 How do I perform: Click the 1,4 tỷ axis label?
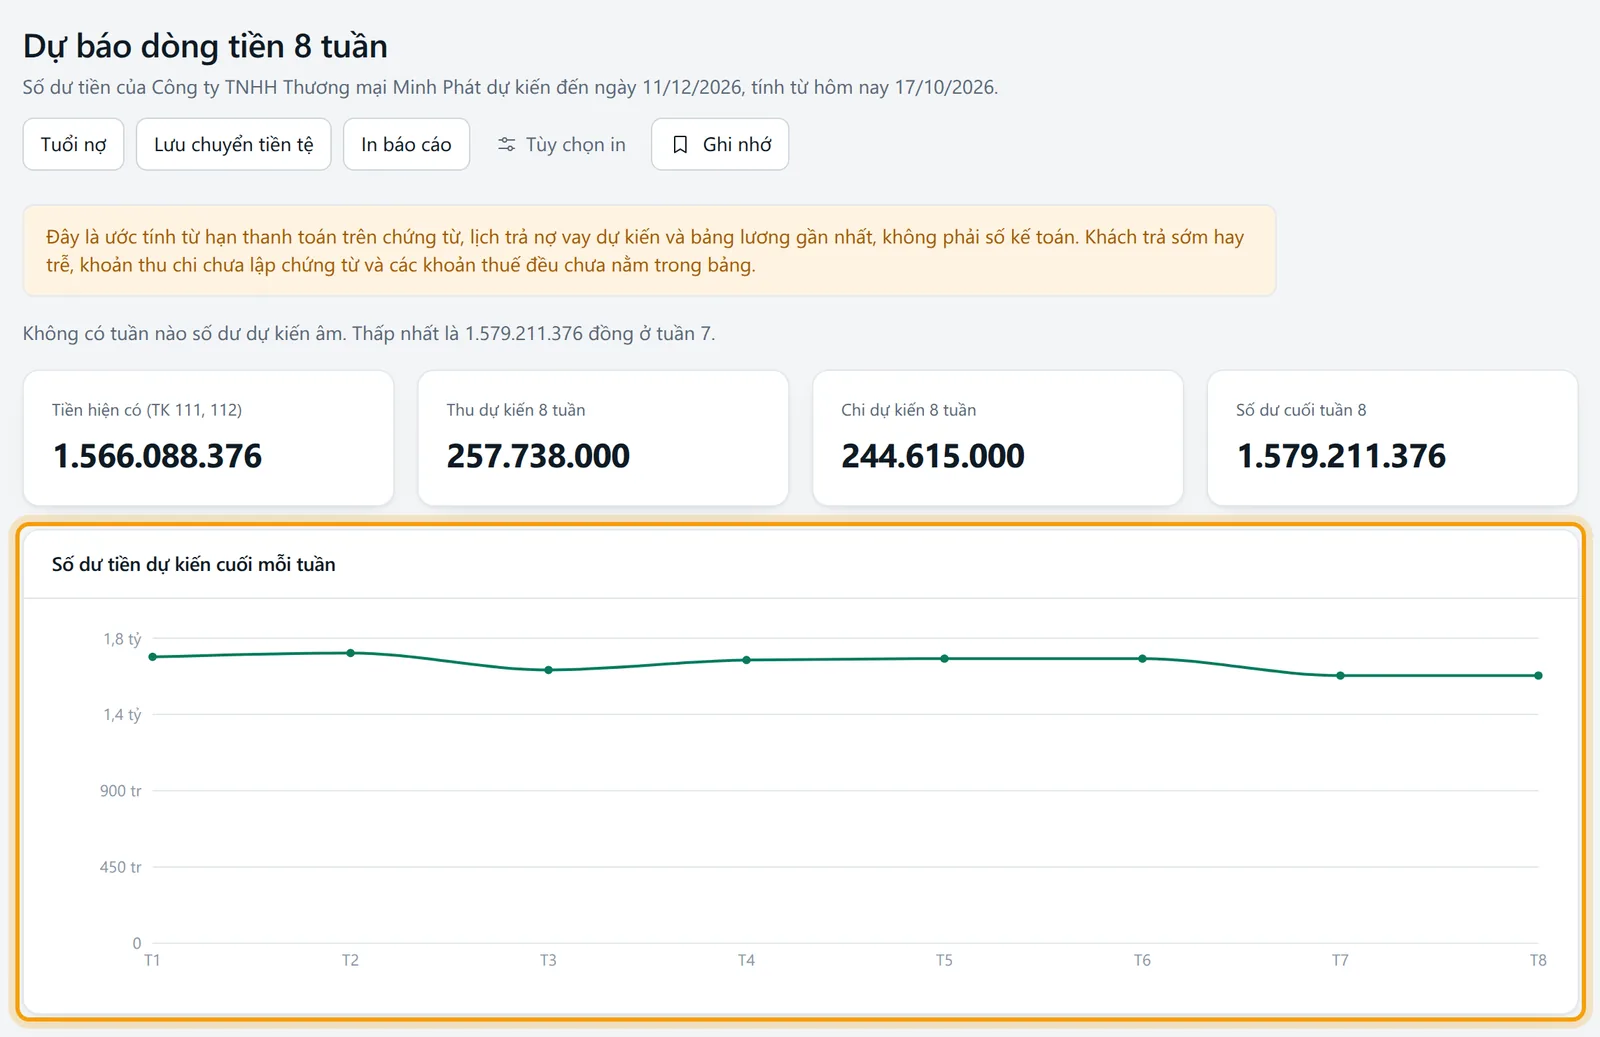tap(122, 714)
